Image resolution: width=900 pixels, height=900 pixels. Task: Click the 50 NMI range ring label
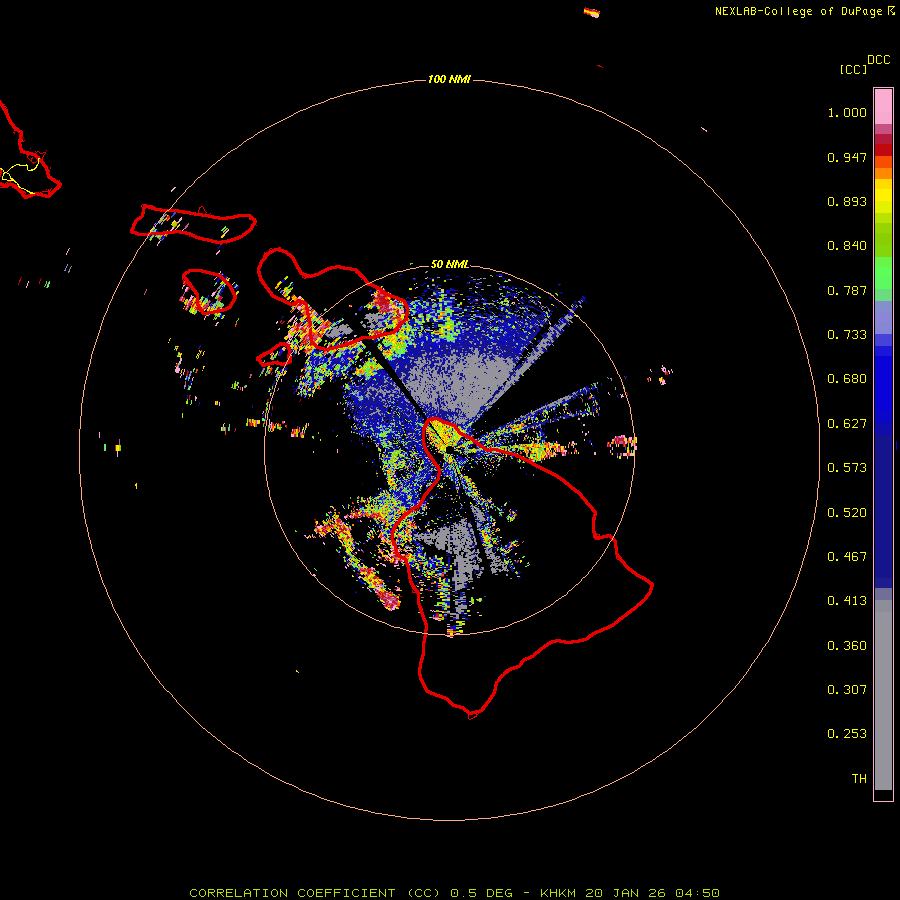point(449,264)
